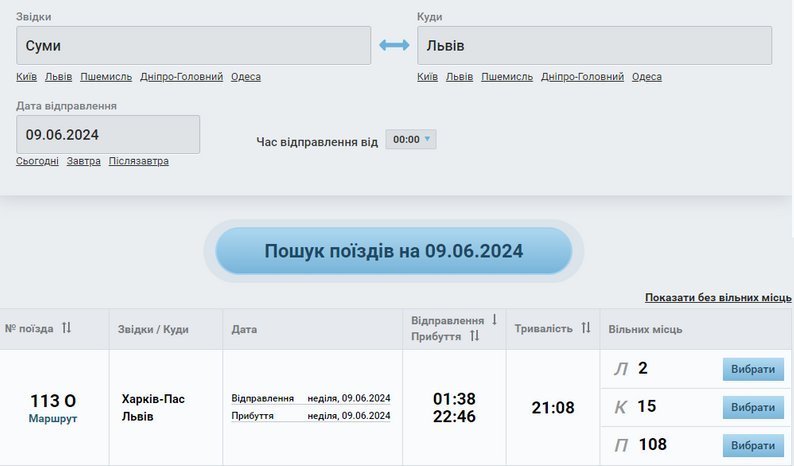The height and width of the screenshot is (466, 794).
Task: Select Вибрати for Л class seats
Action: 752,369
